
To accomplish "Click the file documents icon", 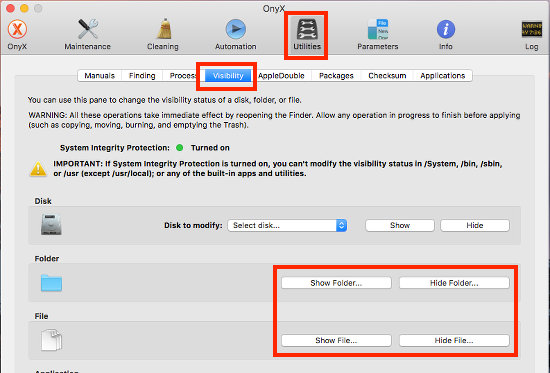I will click(x=51, y=340).
